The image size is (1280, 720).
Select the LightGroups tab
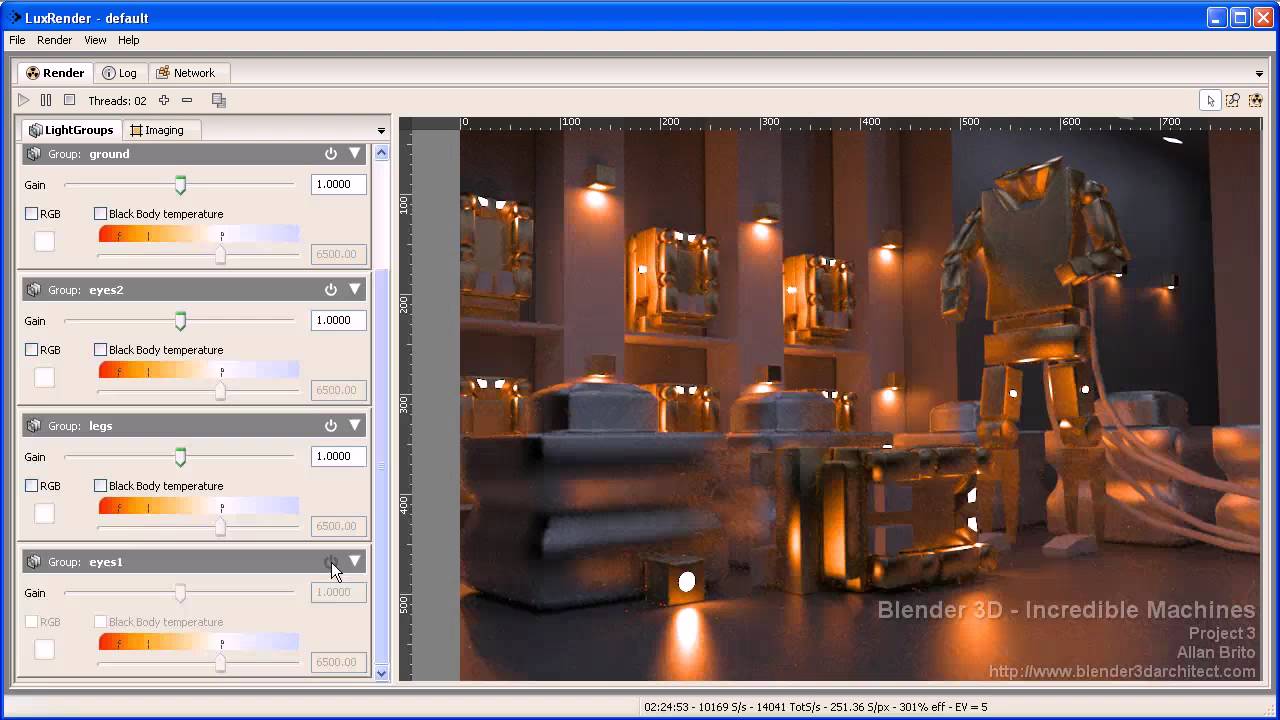click(71, 130)
